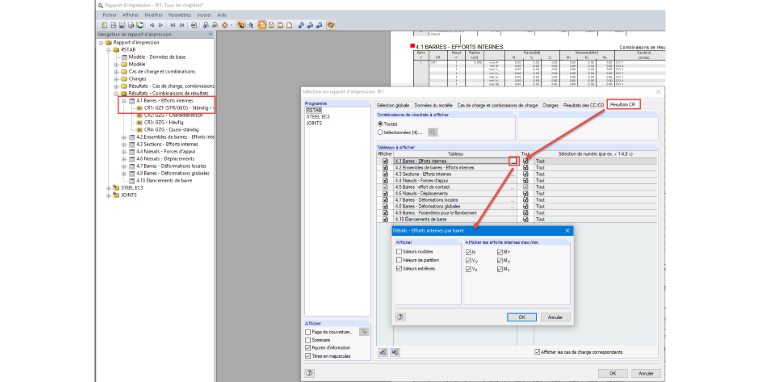Toggle Afficher les cas de charge correspondants
Viewport: 760px width, 382px height.
pos(537,352)
